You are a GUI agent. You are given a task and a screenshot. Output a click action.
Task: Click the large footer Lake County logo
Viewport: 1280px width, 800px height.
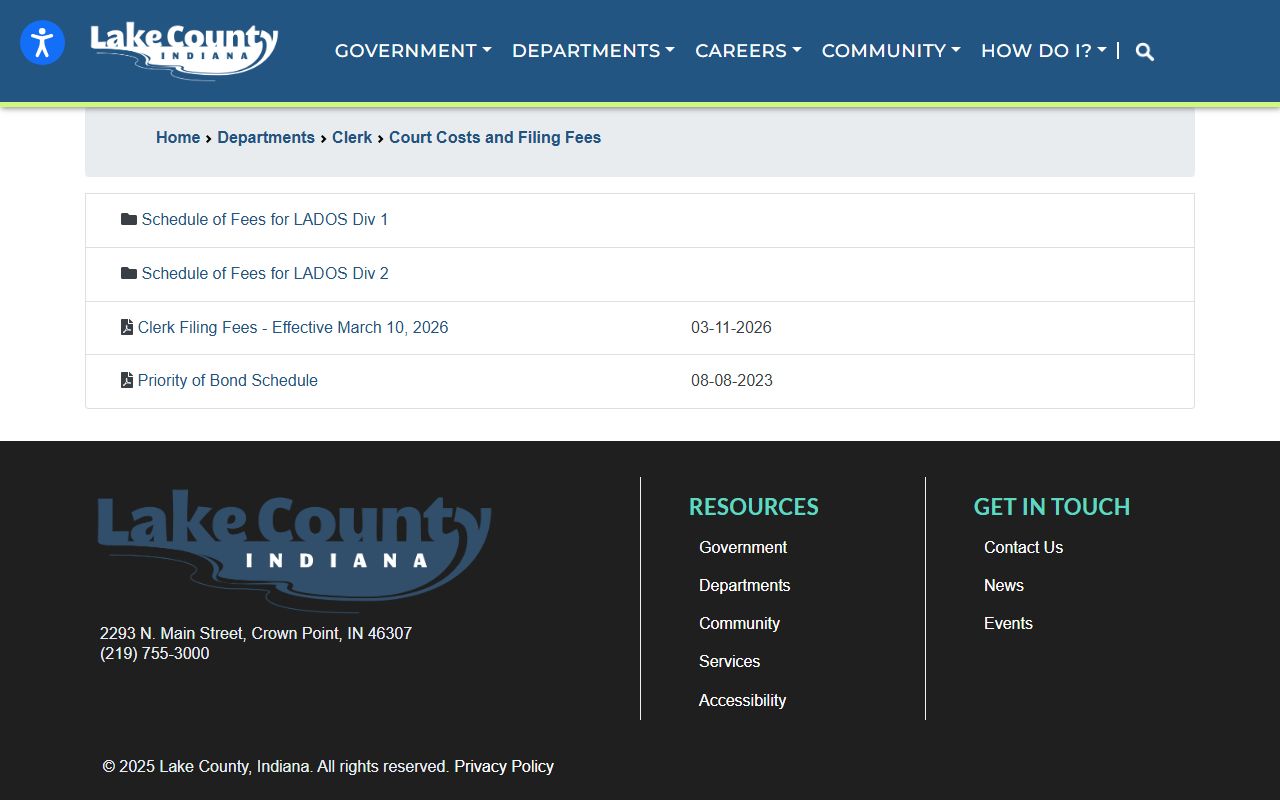coord(294,549)
